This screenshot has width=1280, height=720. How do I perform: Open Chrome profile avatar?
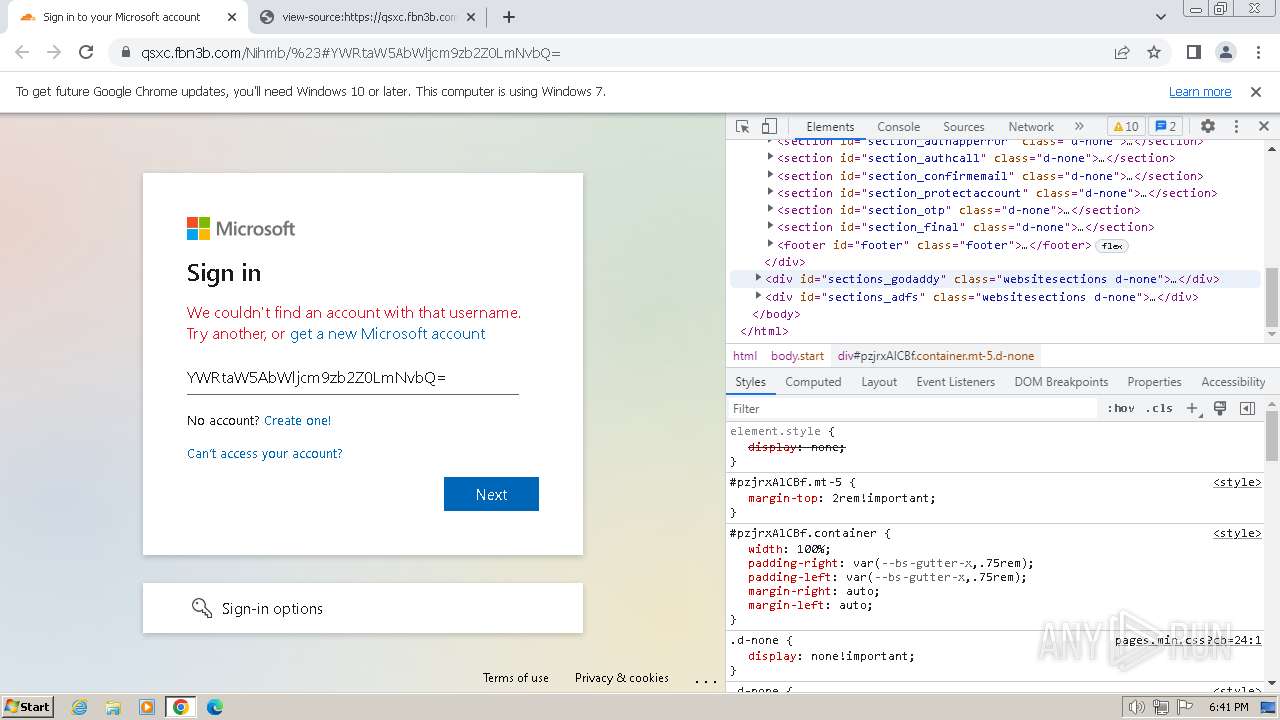tap(1226, 52)
